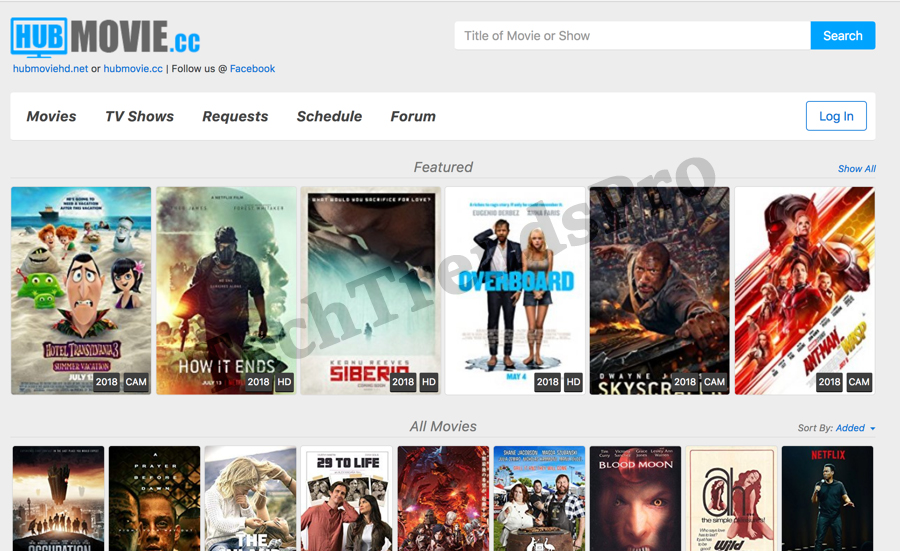Open Blood Moon movie poster
Image resolution: width=900 pixels, height=551 pixels.
(x=635, y=498)
